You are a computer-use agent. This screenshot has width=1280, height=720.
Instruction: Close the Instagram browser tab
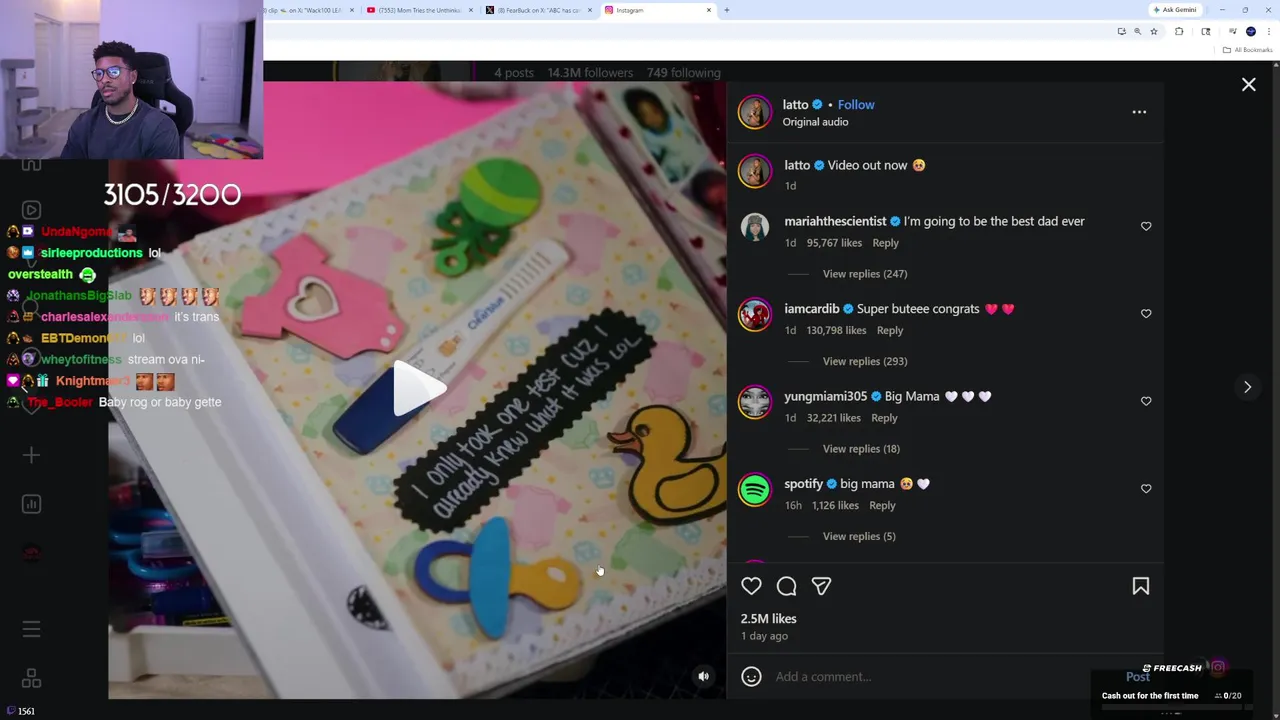coord(709,10)
